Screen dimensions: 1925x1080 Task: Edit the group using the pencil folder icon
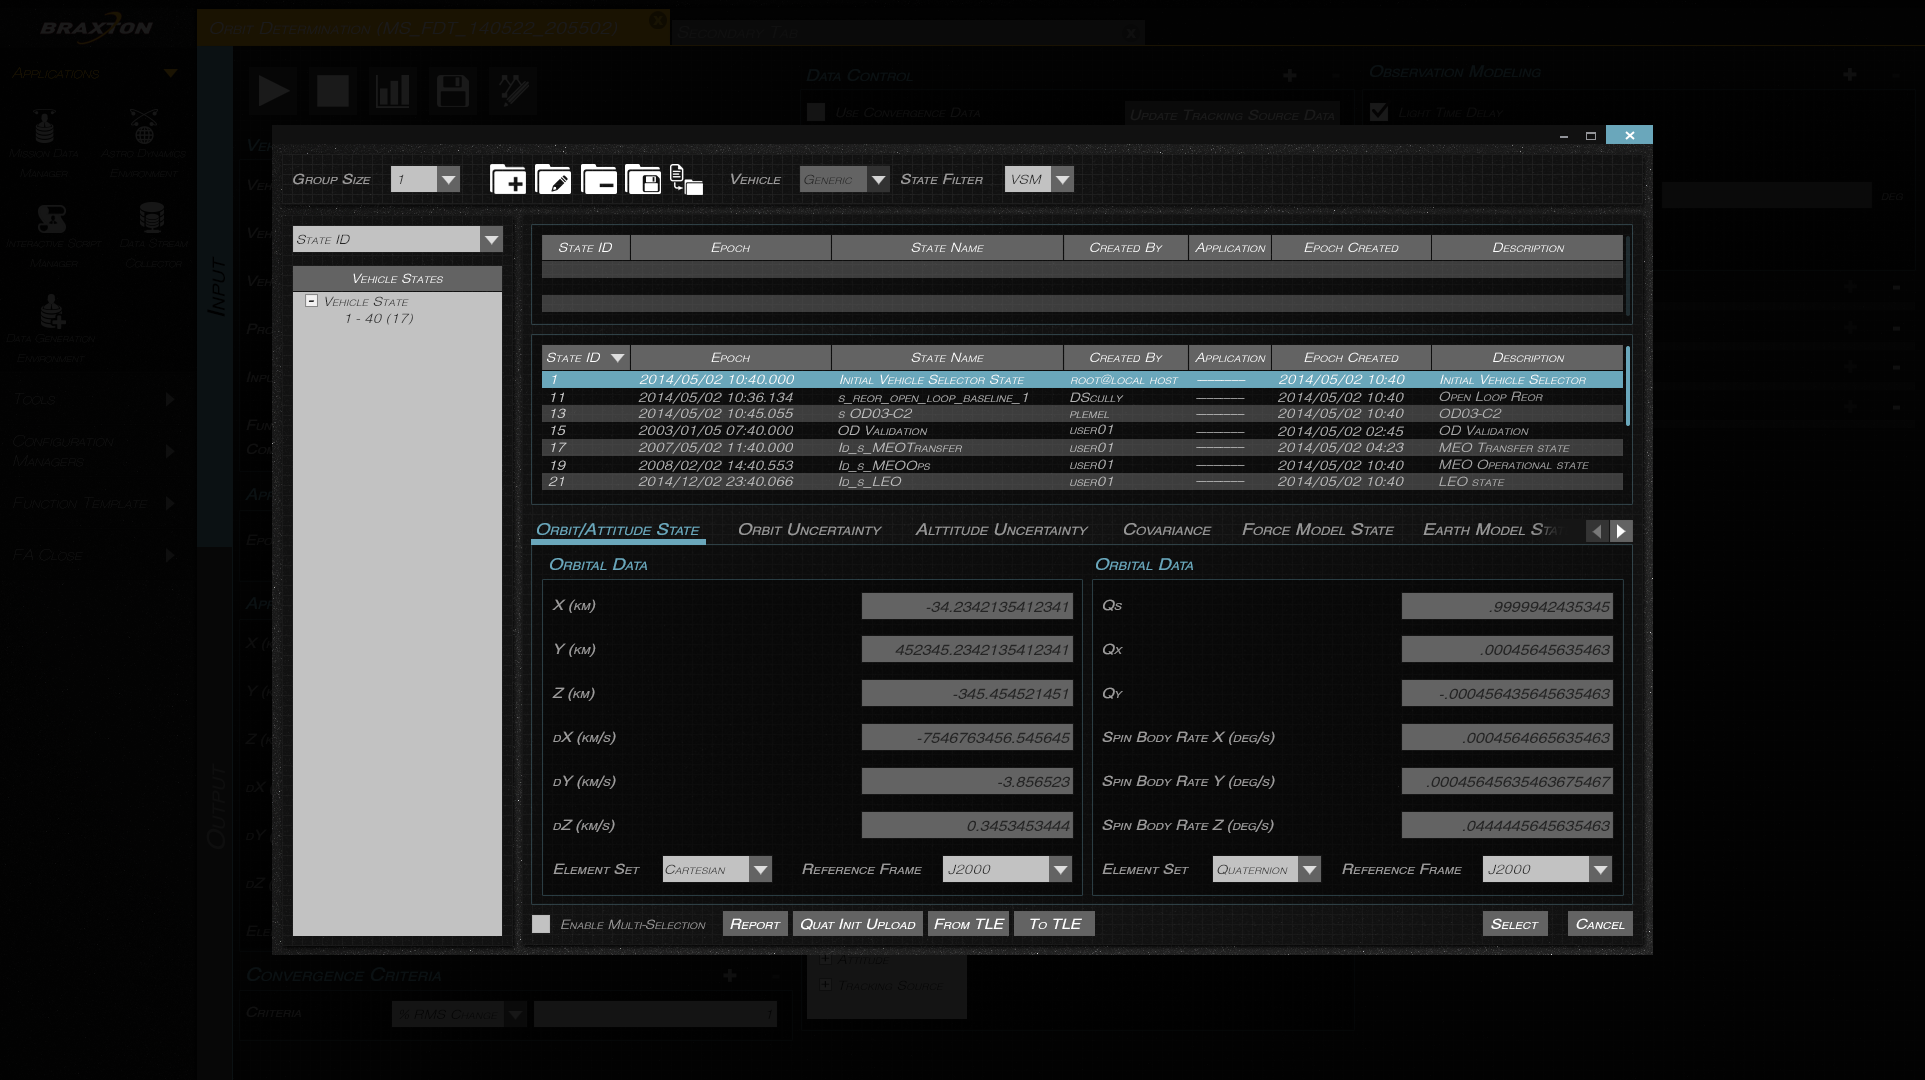click(x=555, y=180)
